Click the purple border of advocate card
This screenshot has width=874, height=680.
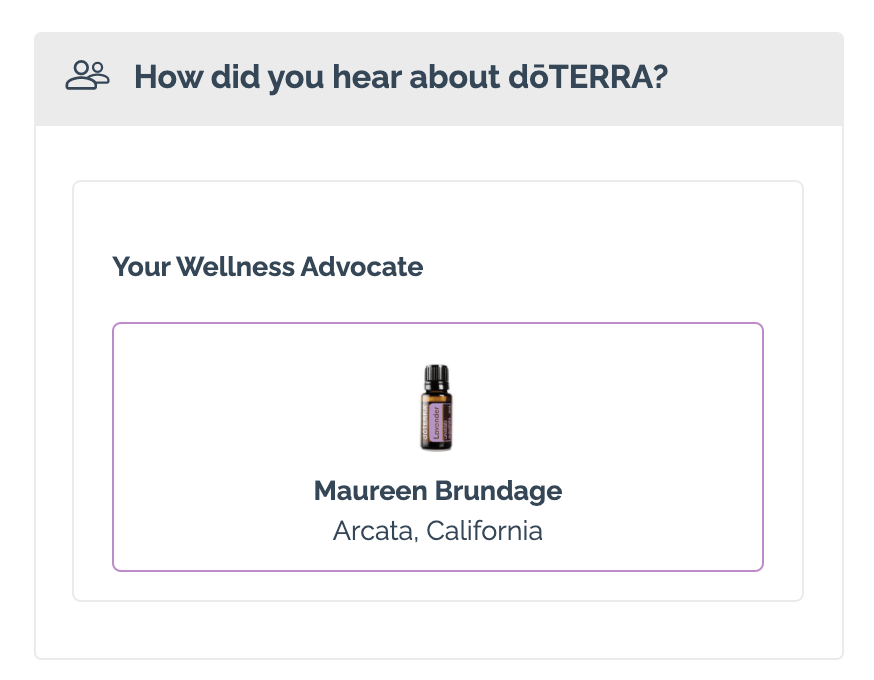438,323
